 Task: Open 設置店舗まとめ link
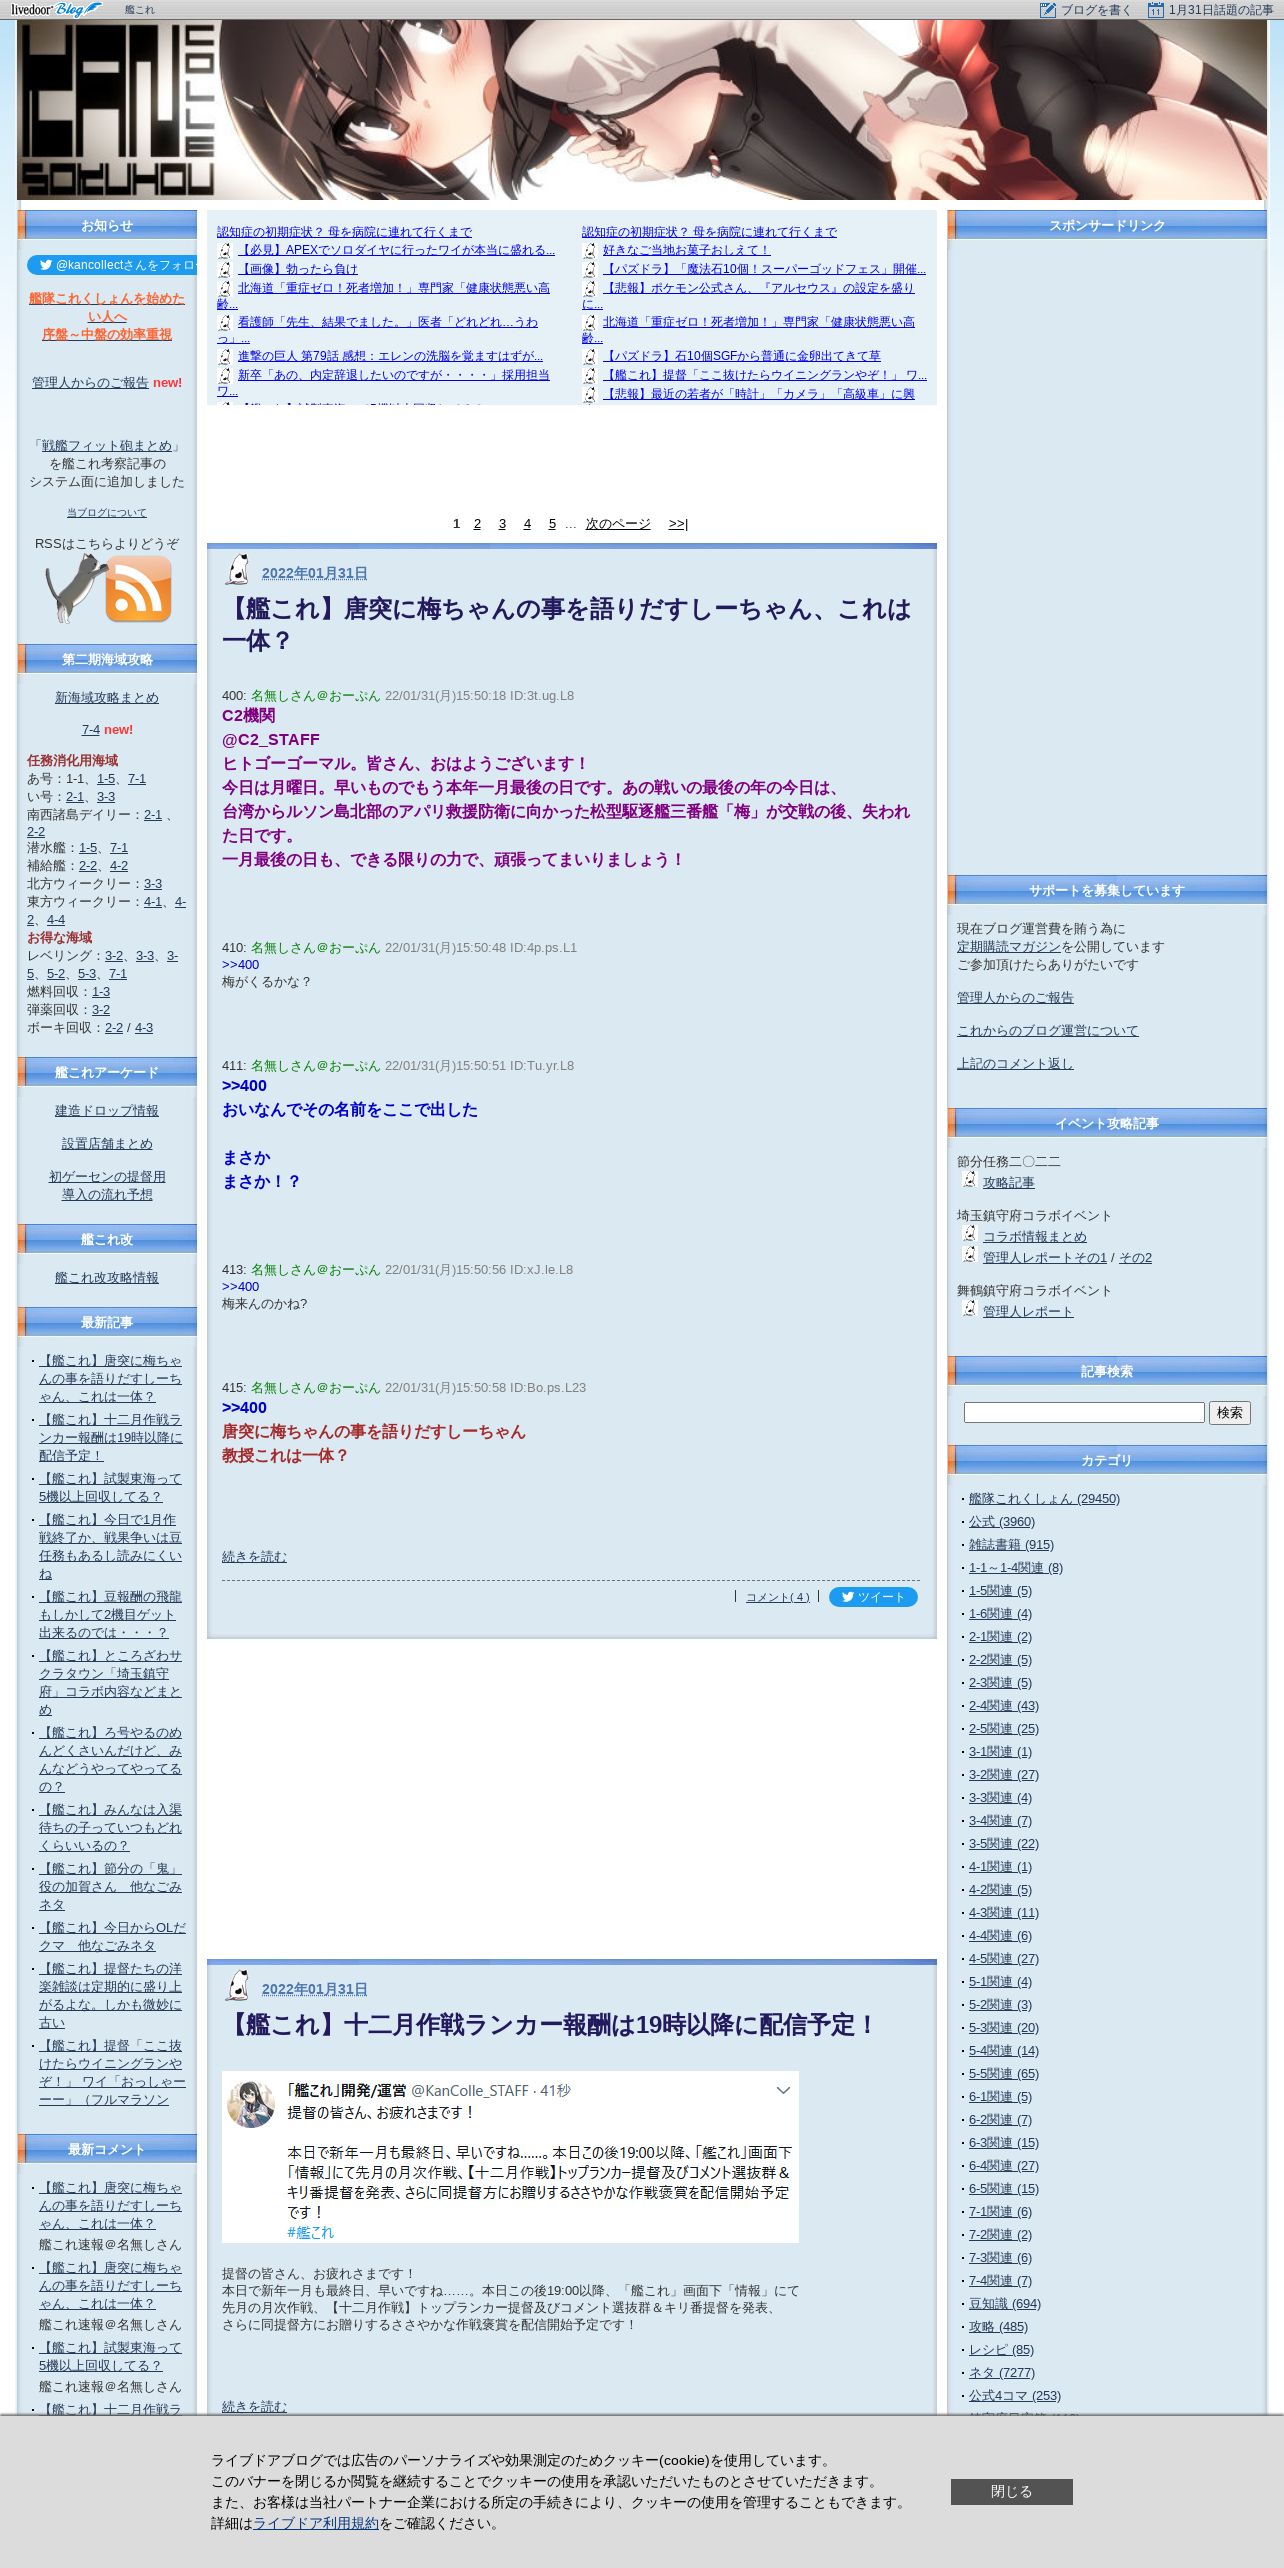coord(107,1144)
